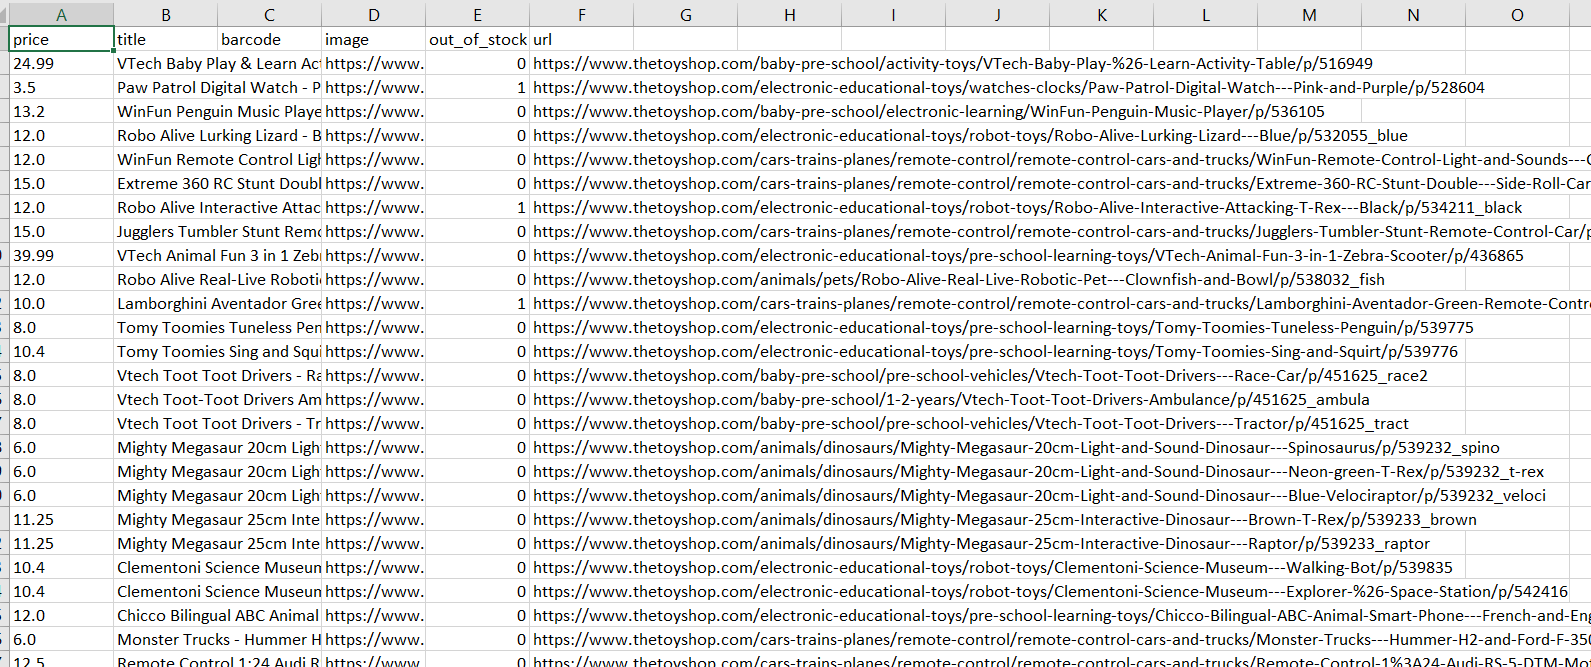Select Lamborghini Aventador Green title cell
The width and height of the screenshot is (1591, 667).
[x=218, y=303]
